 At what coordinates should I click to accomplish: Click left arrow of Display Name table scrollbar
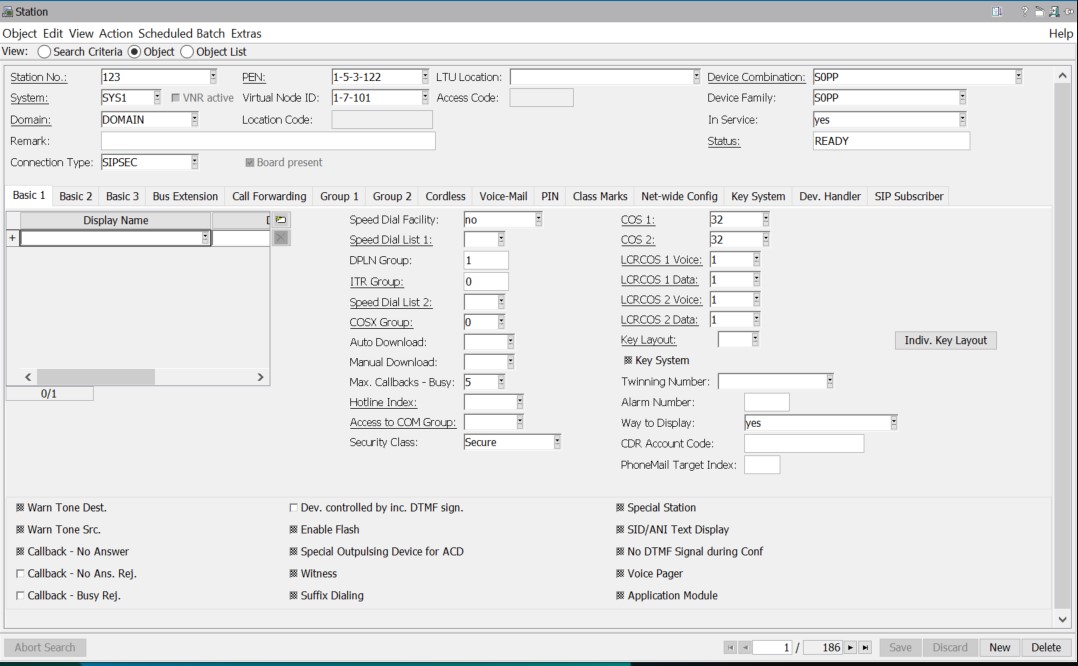click(28, 377)
